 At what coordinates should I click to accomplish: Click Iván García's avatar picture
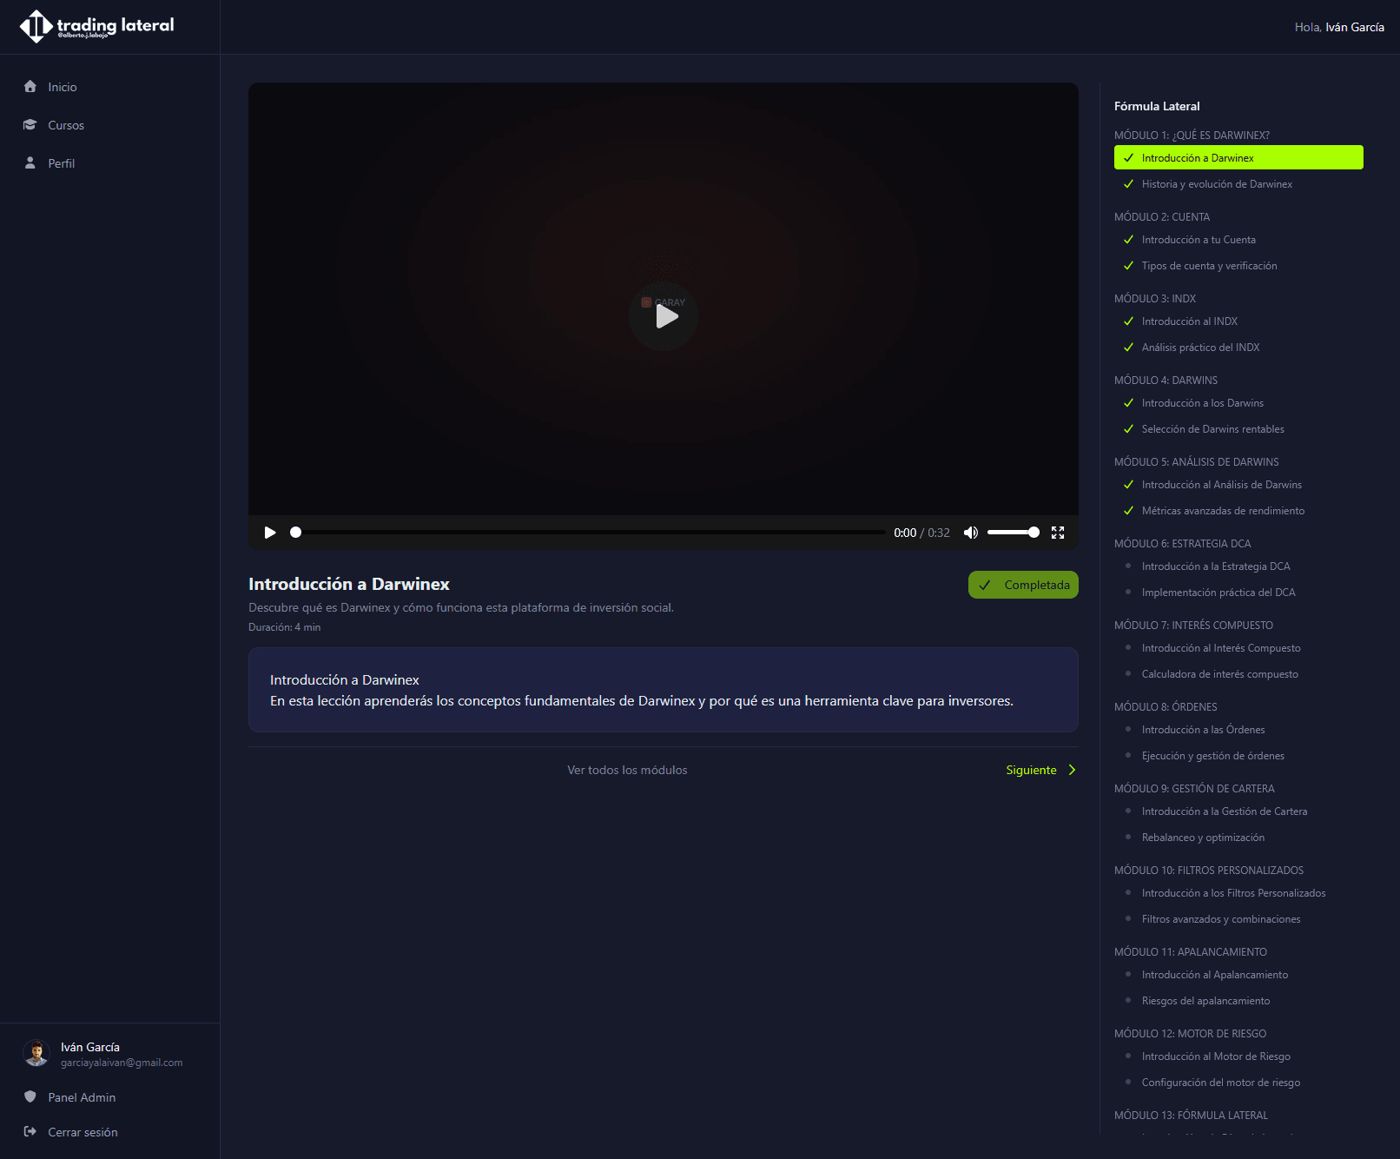pos(37,1053)
